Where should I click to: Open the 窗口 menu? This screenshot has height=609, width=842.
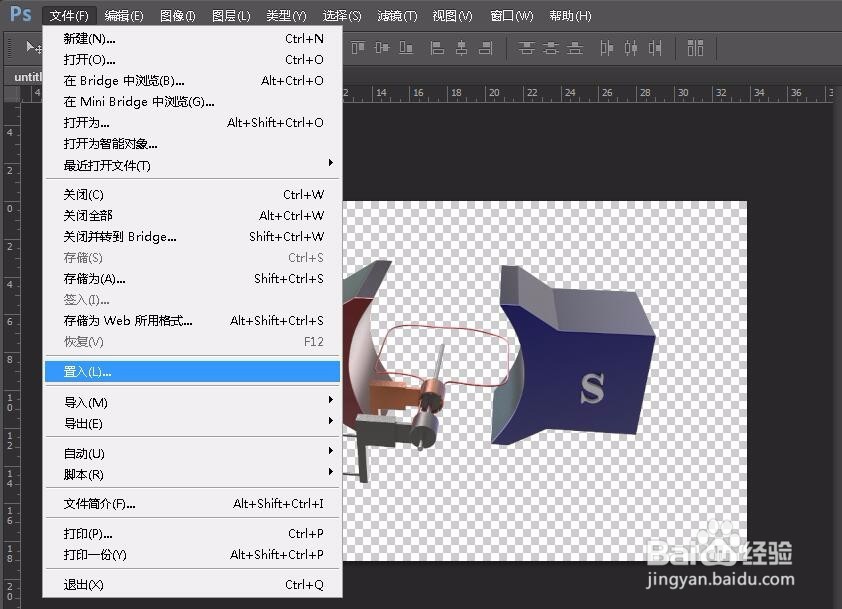pos(511,15)
